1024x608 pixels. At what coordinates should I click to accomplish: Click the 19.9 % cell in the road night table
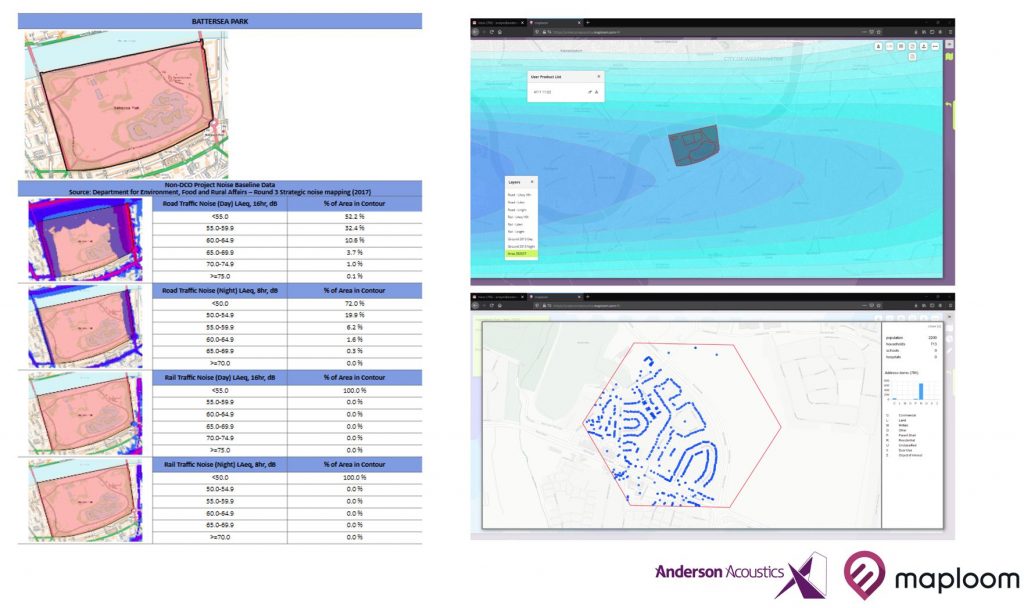(x=355, y=315)
